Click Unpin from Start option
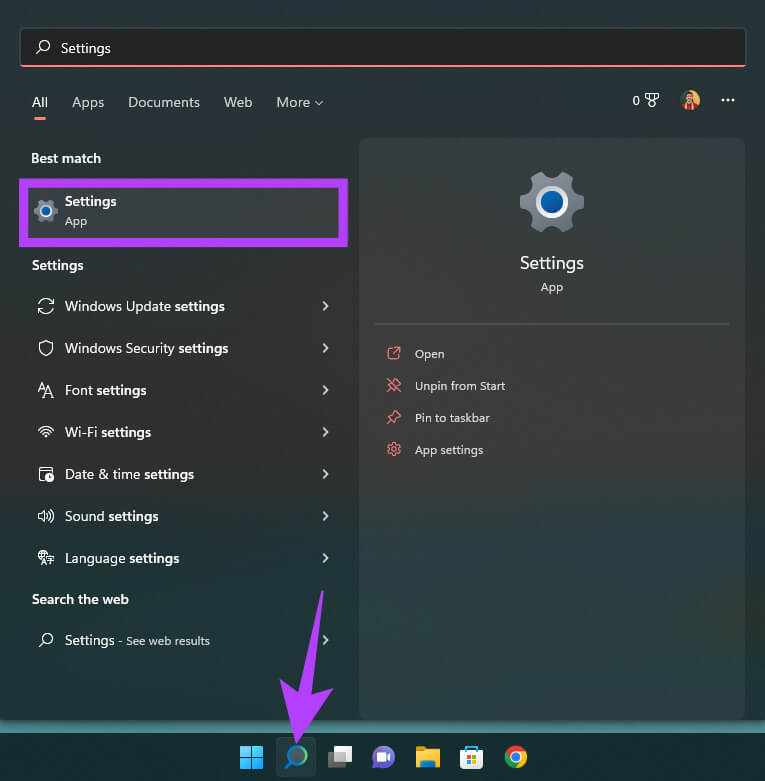The height and width of the screenshot is (781, 765). [460, 386]
